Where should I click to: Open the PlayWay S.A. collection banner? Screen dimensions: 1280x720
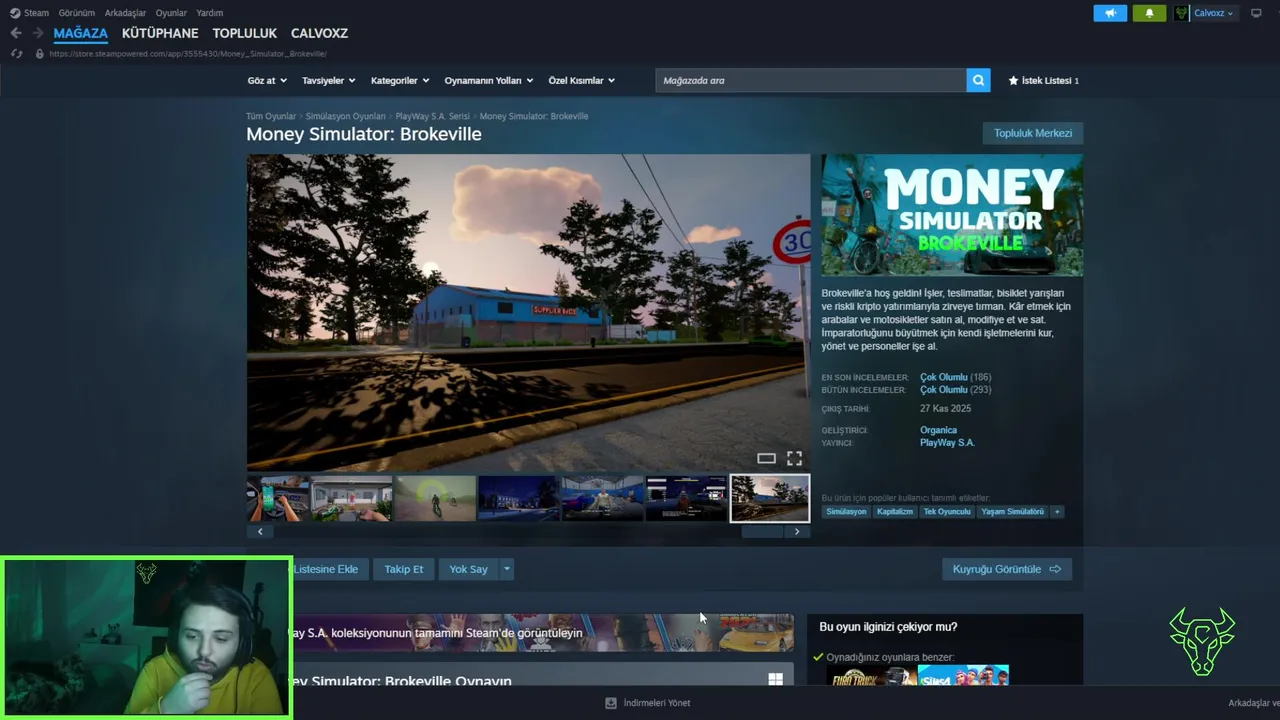click(541, 633)
